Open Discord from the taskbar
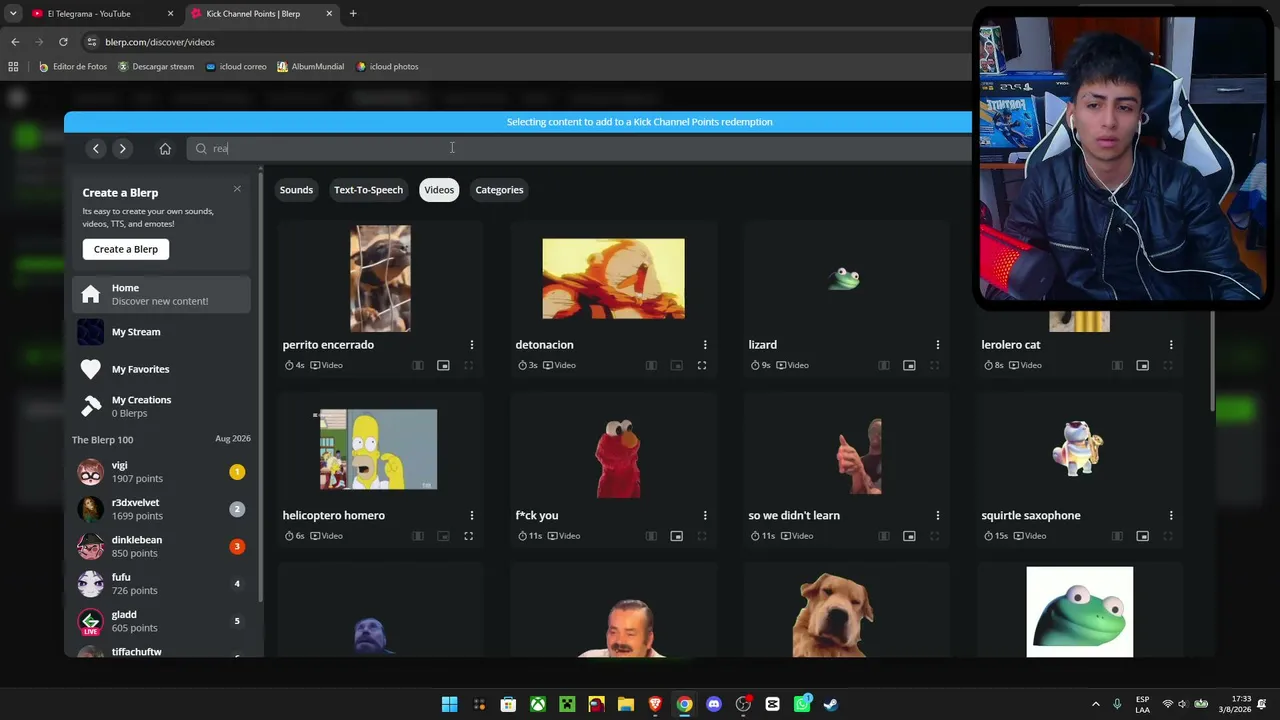This screenshot has height=720, width=1280. (714, 704)
